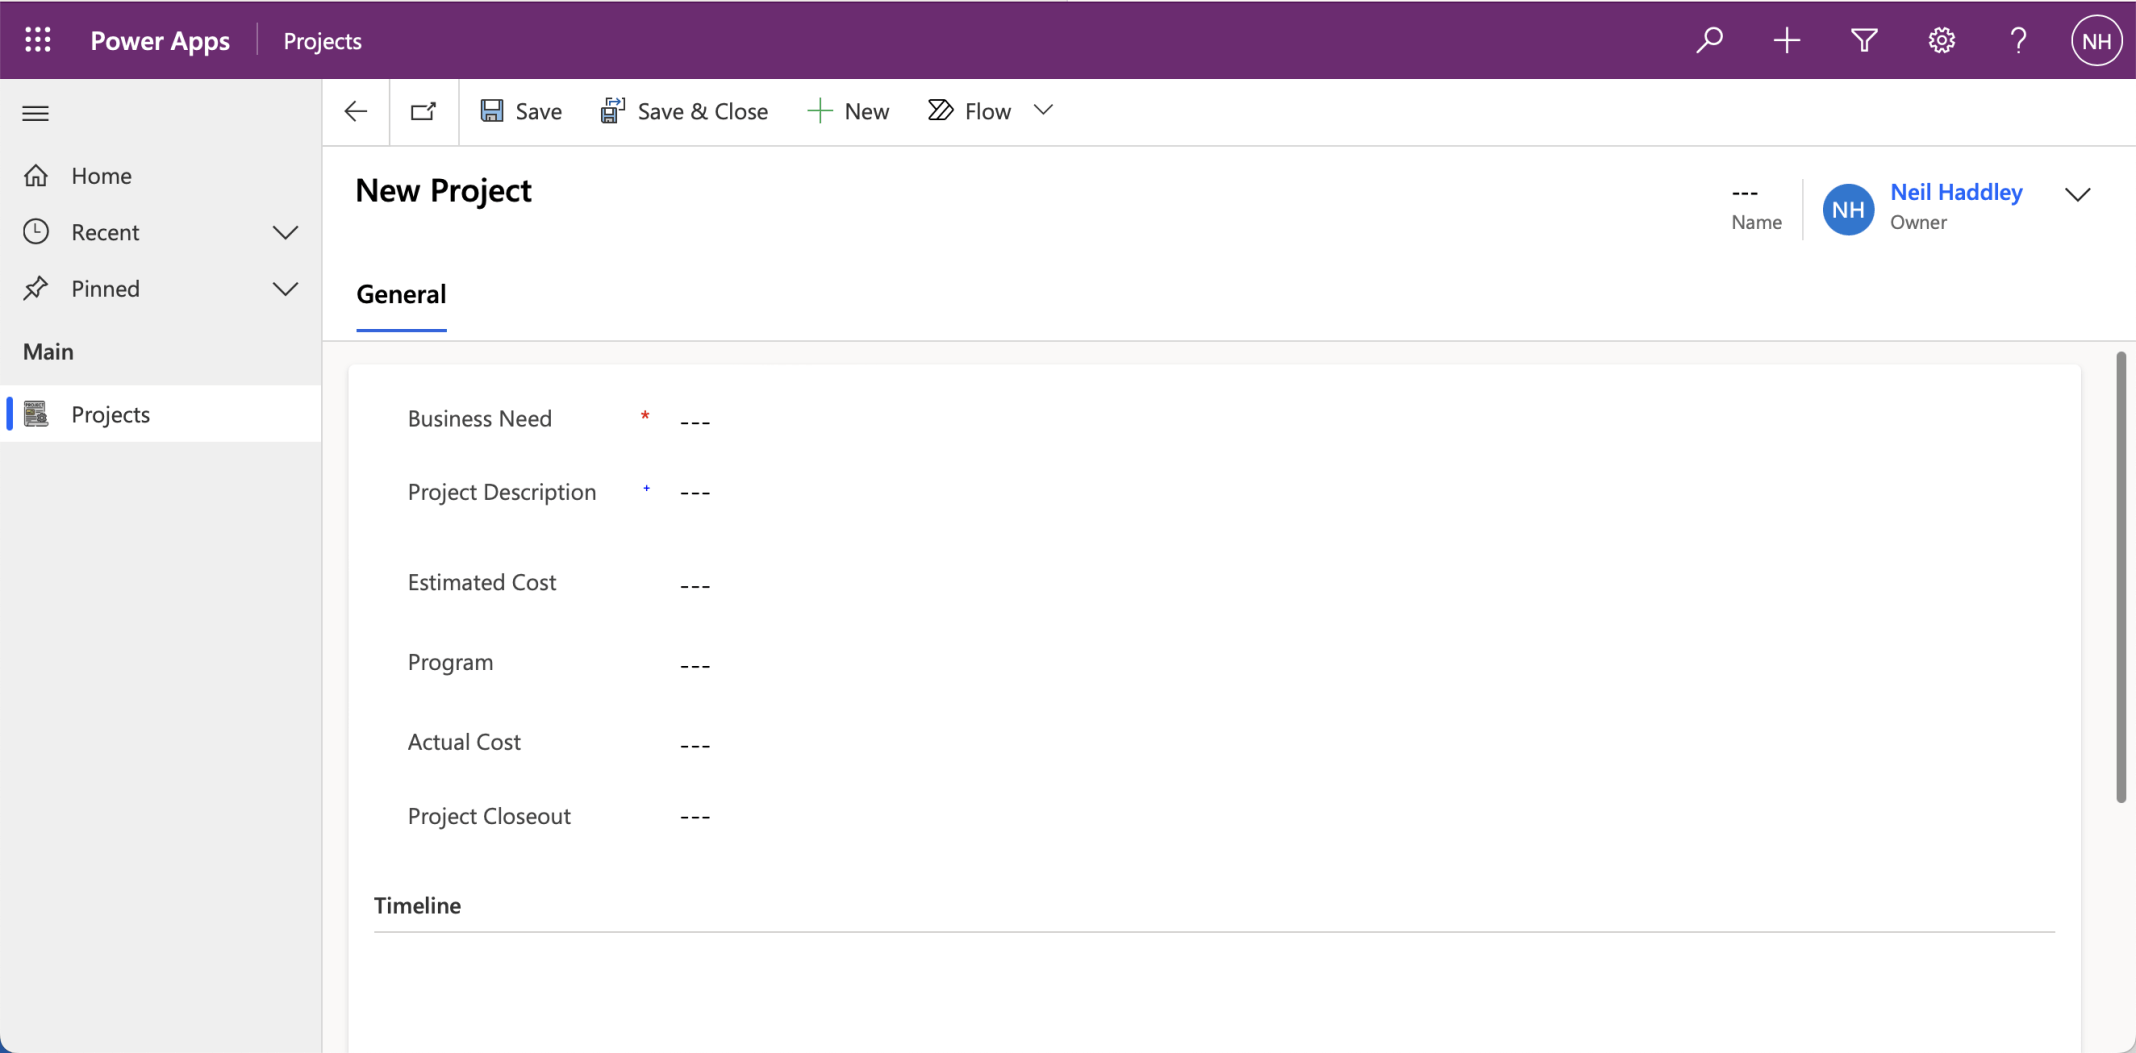Image resolution: width=2136 pixels, height=1053 pixels.
Task: Open the Neil Haddley owner link
Action: pyautogui.click(x=1955, y=192)
